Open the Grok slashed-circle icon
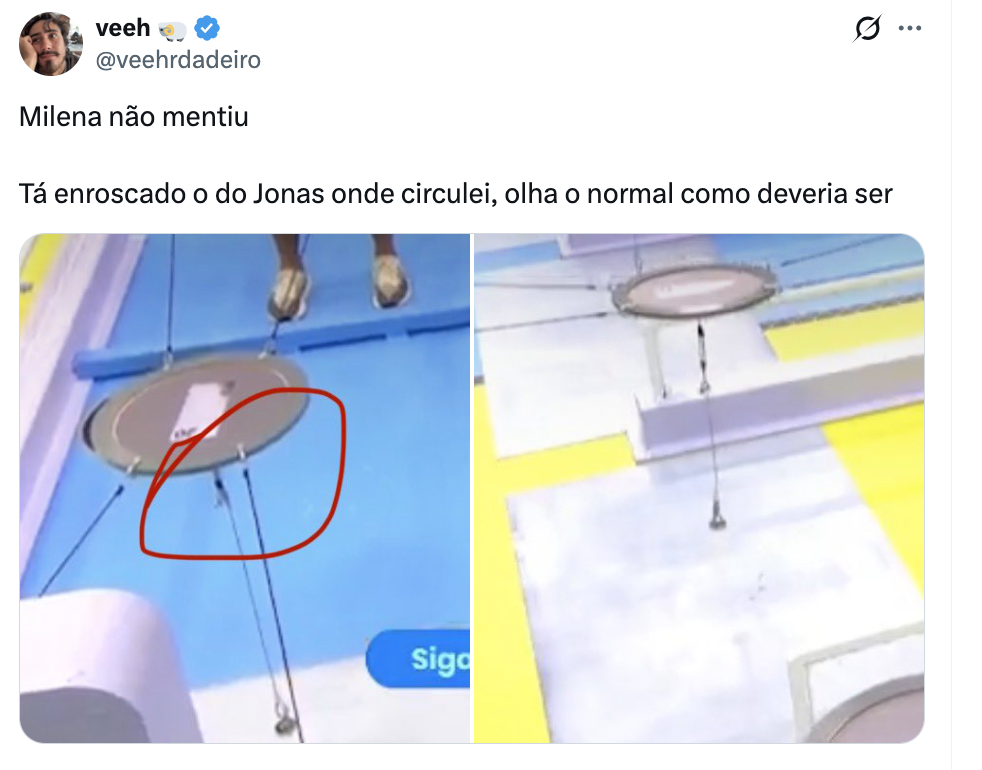This screenshot has width=982, height=770. coord(867,28)
